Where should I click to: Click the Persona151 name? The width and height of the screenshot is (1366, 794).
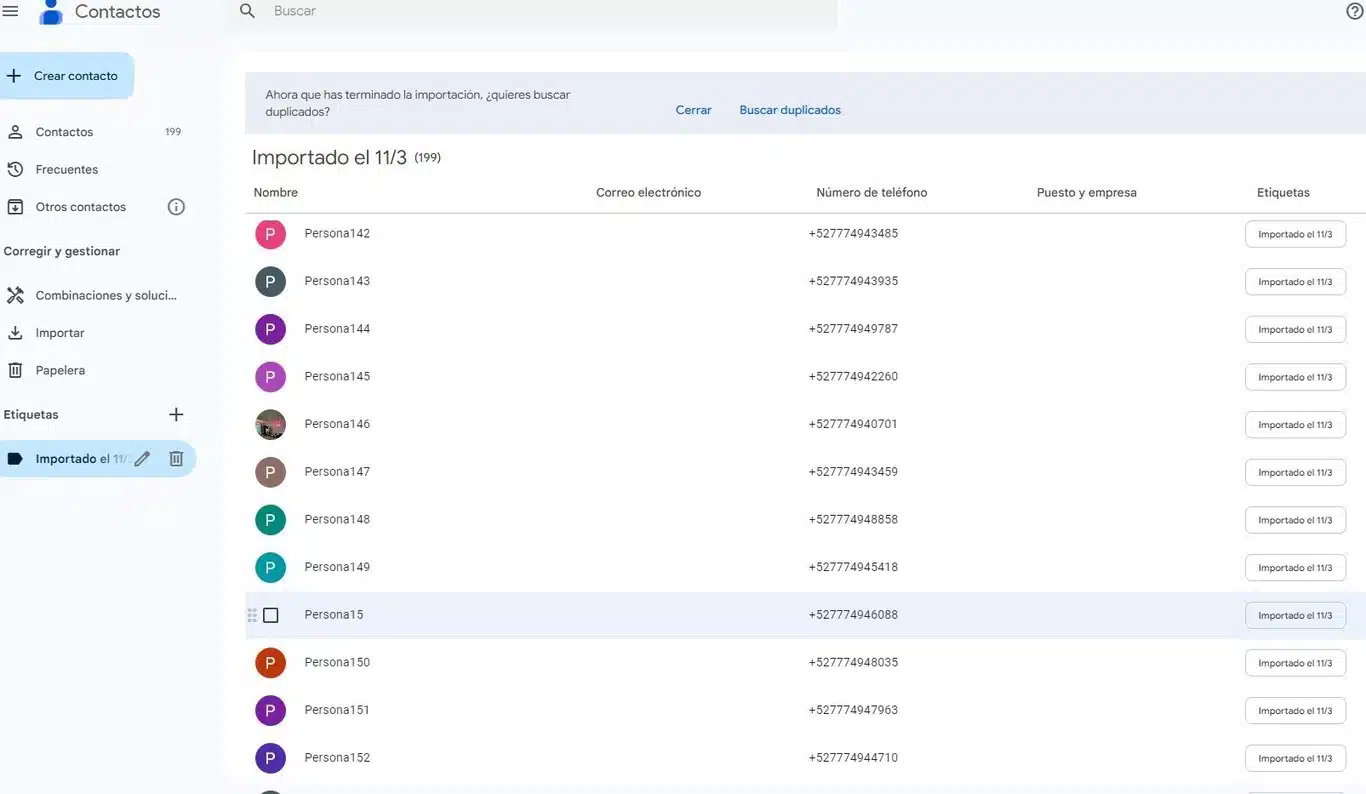(x=337, y=710)
